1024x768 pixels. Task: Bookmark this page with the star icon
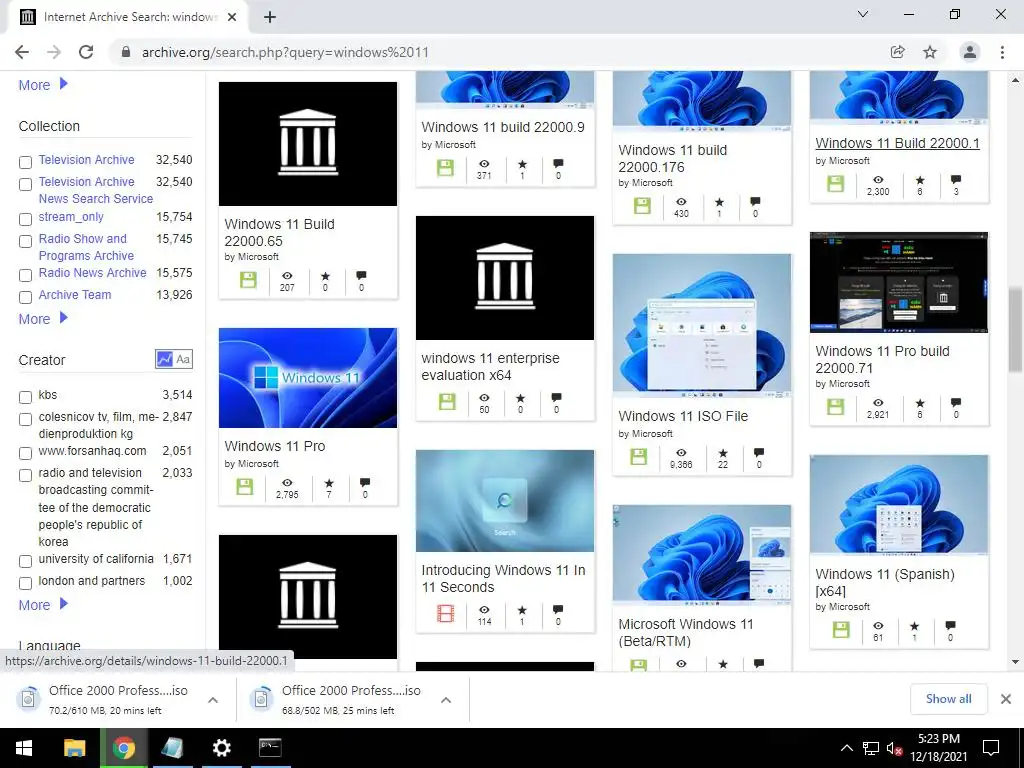[x=930, y=52]
